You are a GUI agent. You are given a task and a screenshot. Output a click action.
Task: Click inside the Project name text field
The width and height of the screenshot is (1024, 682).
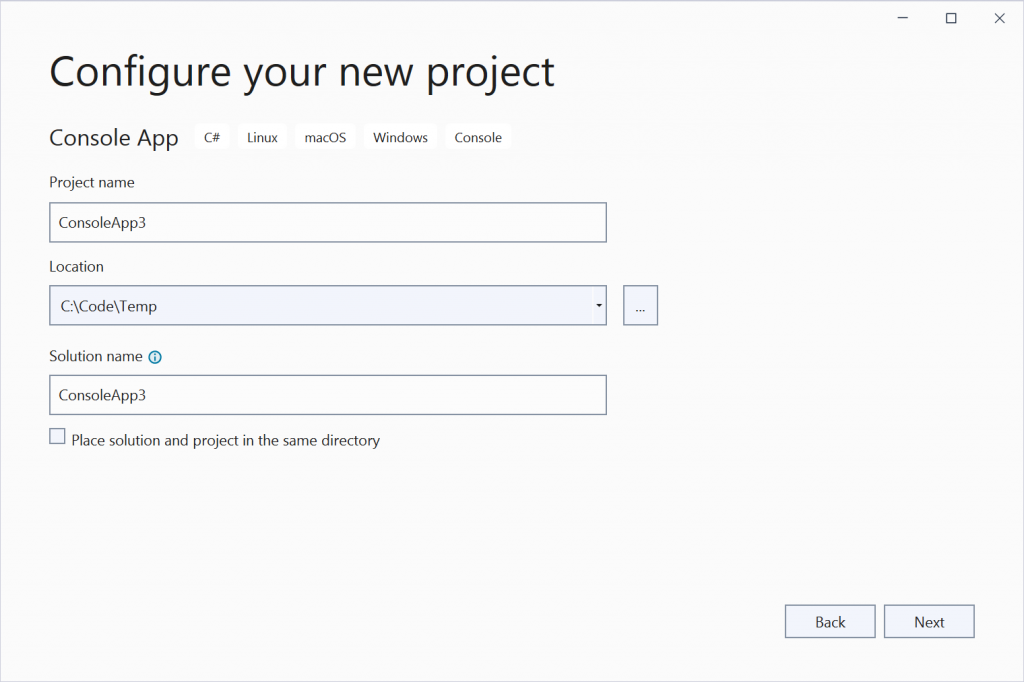(327, 222)
